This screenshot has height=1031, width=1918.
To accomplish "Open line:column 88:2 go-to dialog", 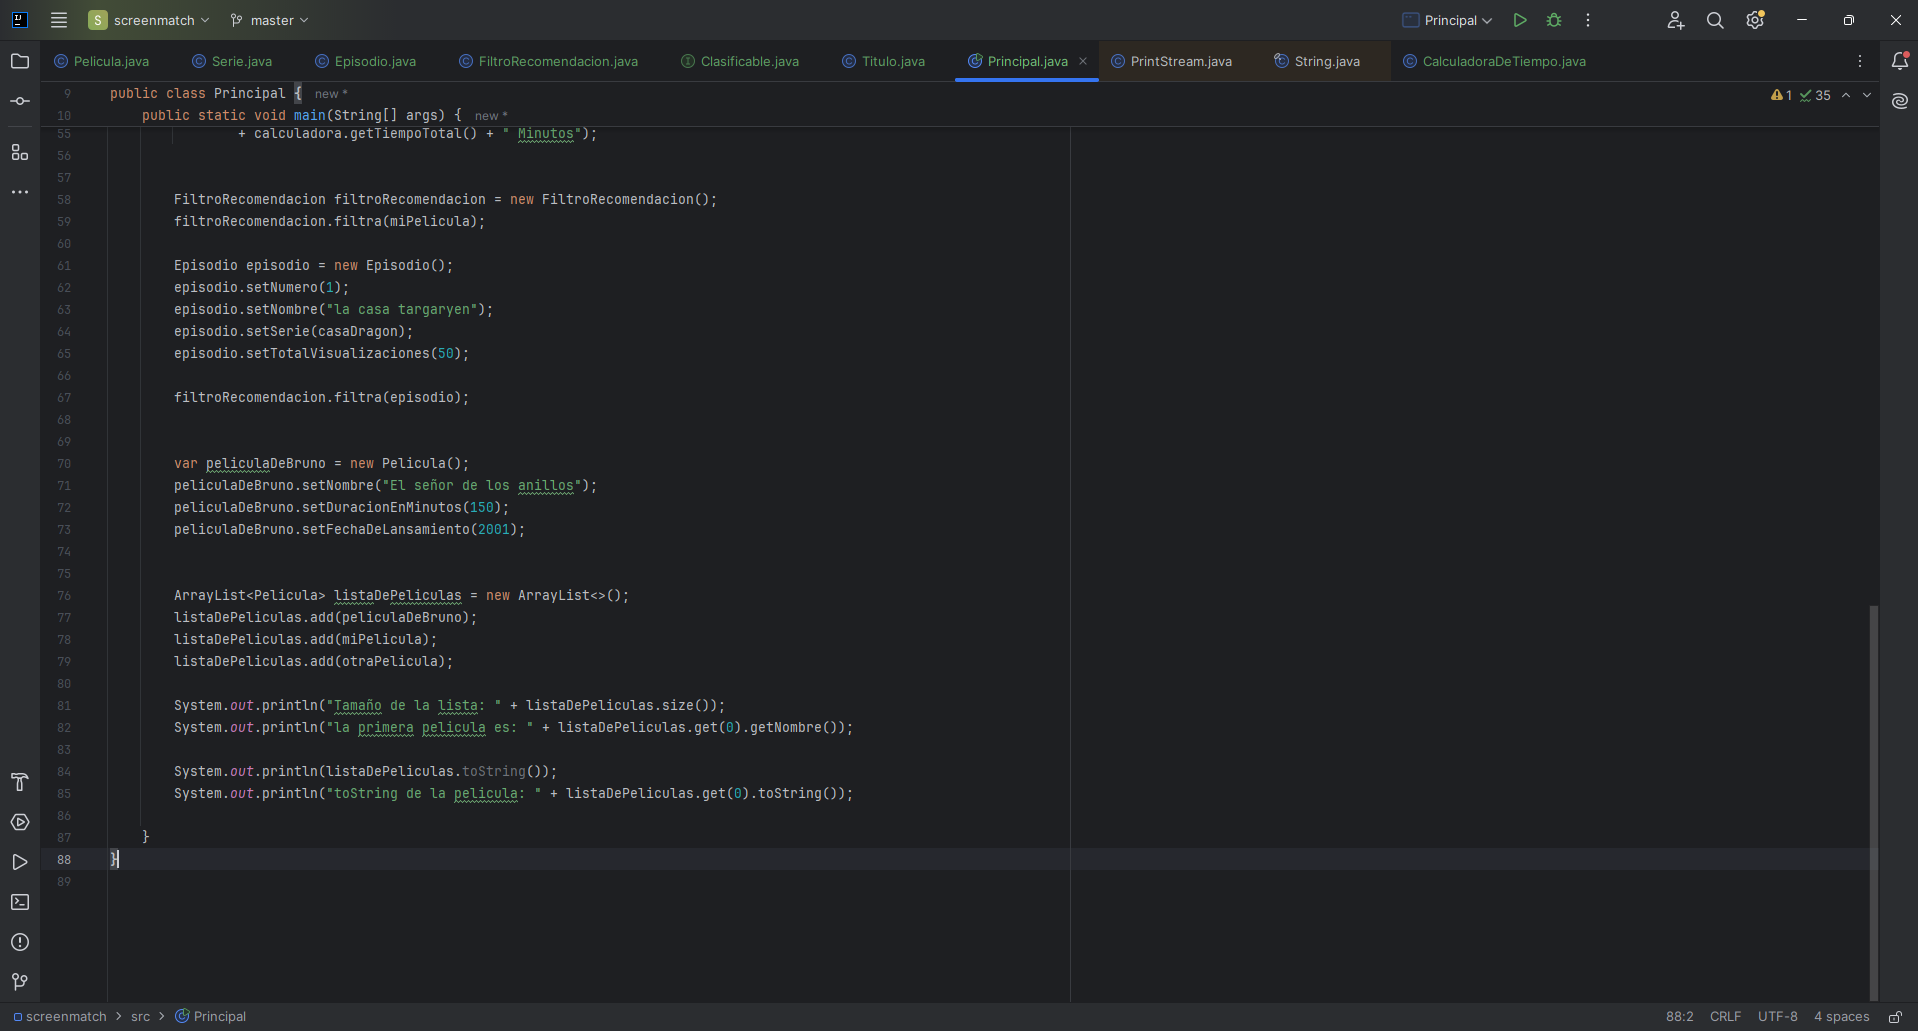I will pyautogui.click(x=1680, y=1016).
